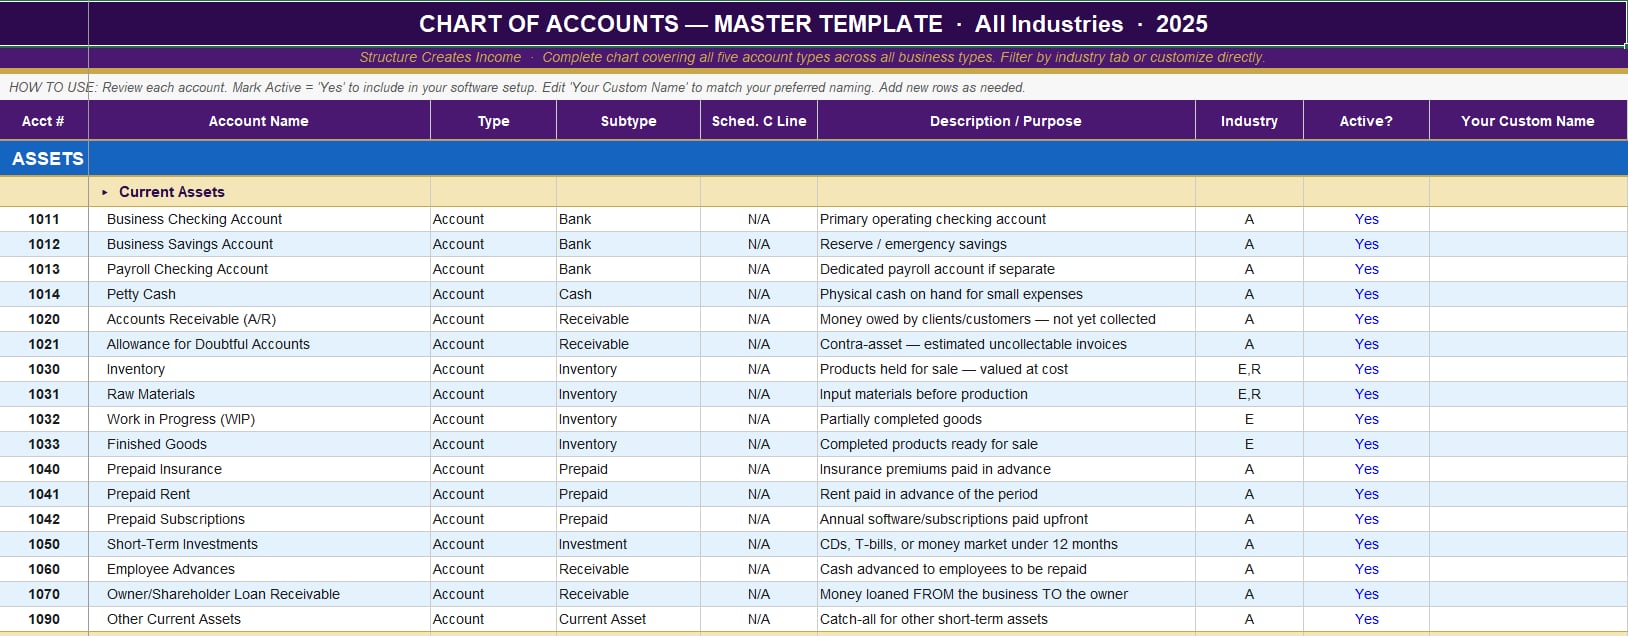Click the chart title cell
1628x636 pixels.
pos(813,24)
